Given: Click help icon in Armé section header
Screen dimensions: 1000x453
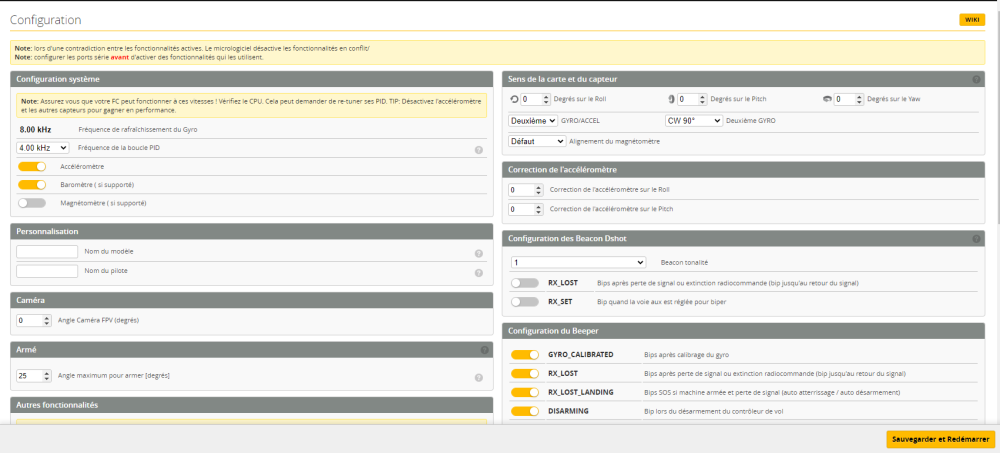Looking at the screenshot, I should [x=484, y=351].
